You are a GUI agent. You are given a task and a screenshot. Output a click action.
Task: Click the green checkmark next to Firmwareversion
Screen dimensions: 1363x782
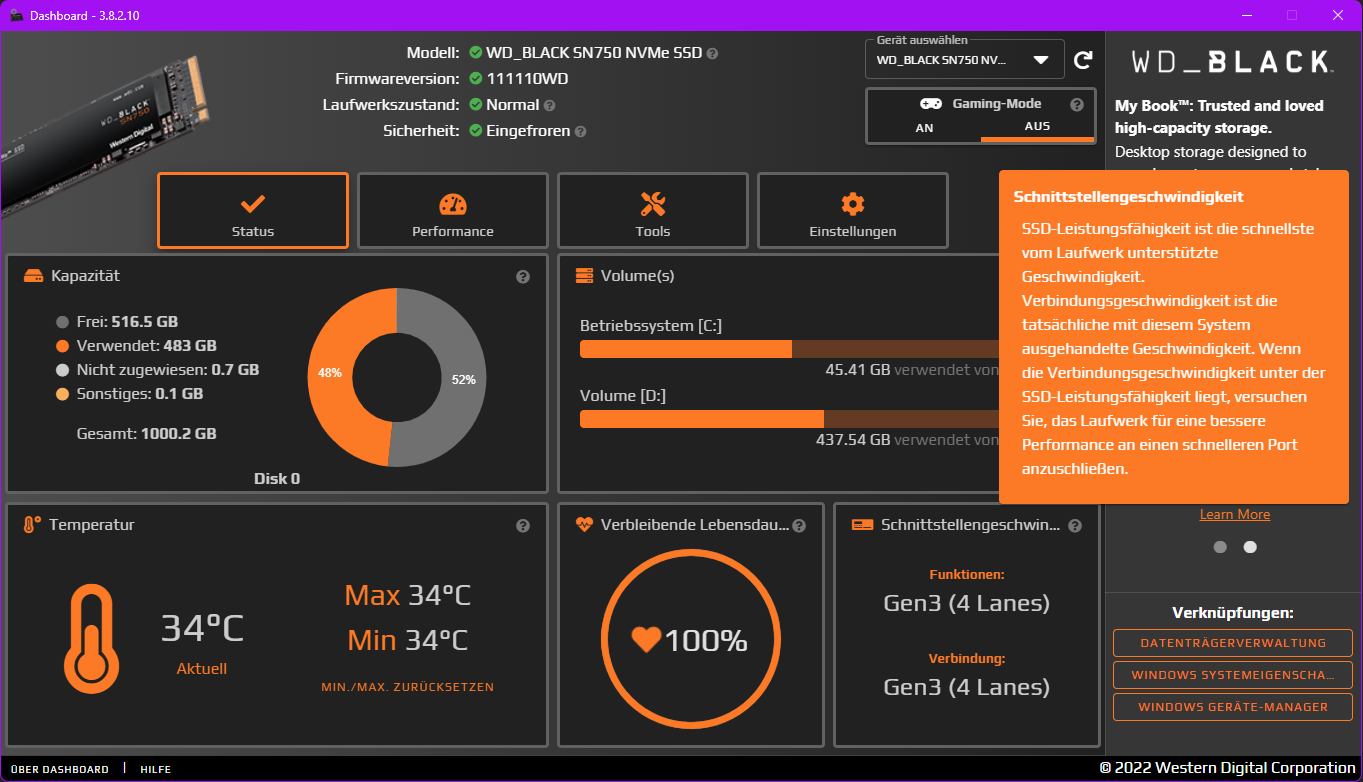click(476, 79)
